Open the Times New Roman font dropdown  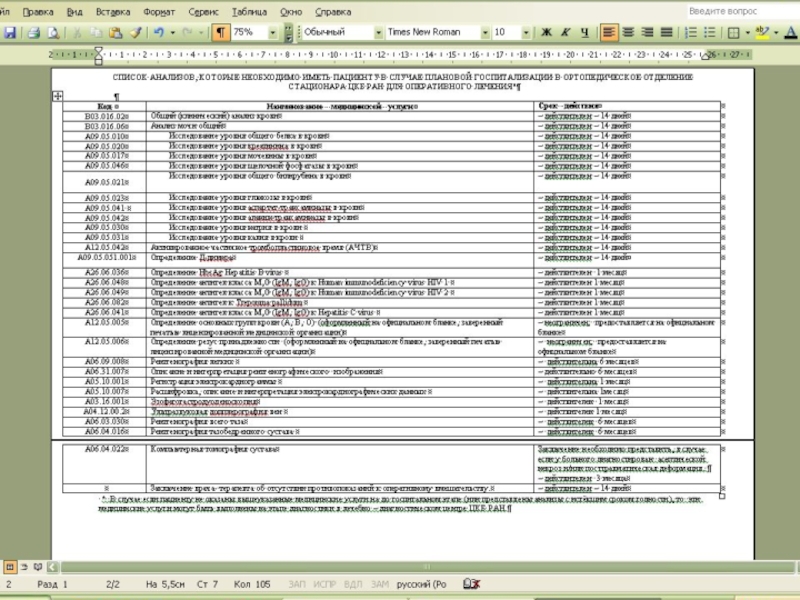(x=482, y=32)
